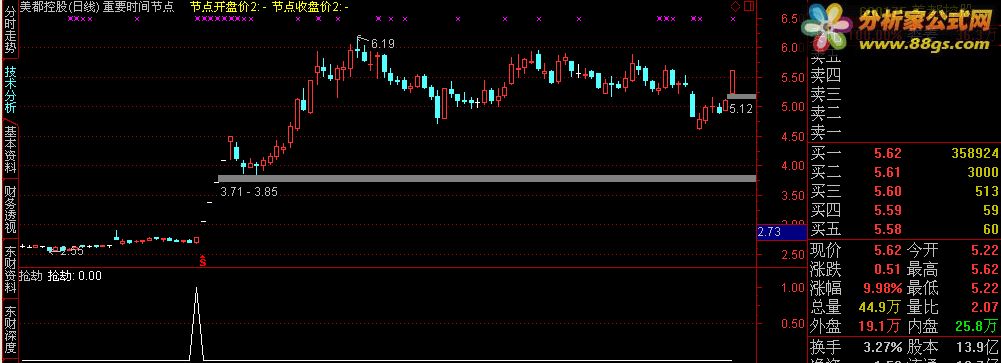Click the 涨跌 value 0.51

[888, 269]
